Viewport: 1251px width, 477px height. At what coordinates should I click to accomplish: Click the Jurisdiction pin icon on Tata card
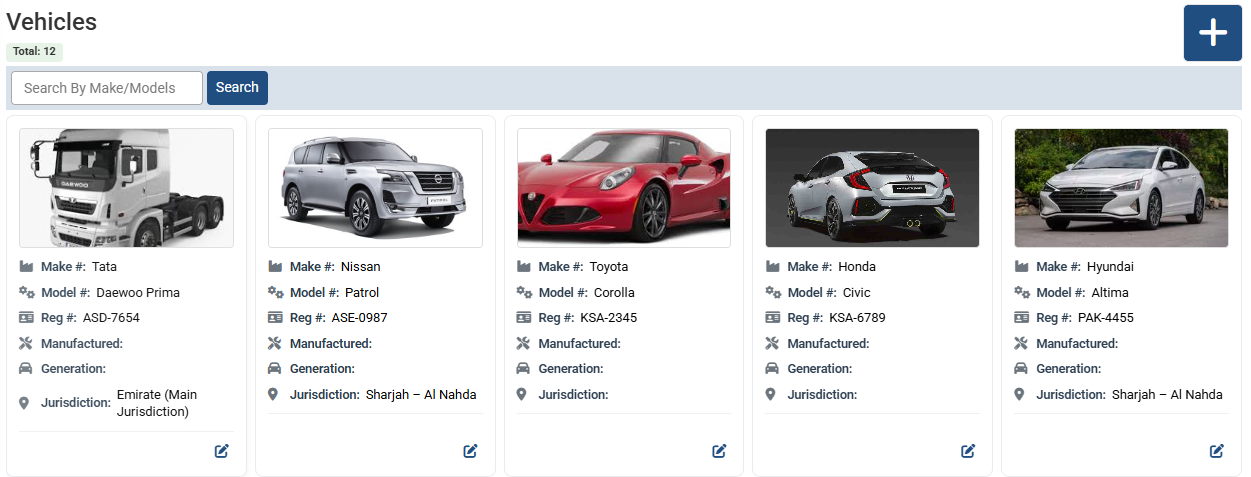pos(25,403)
